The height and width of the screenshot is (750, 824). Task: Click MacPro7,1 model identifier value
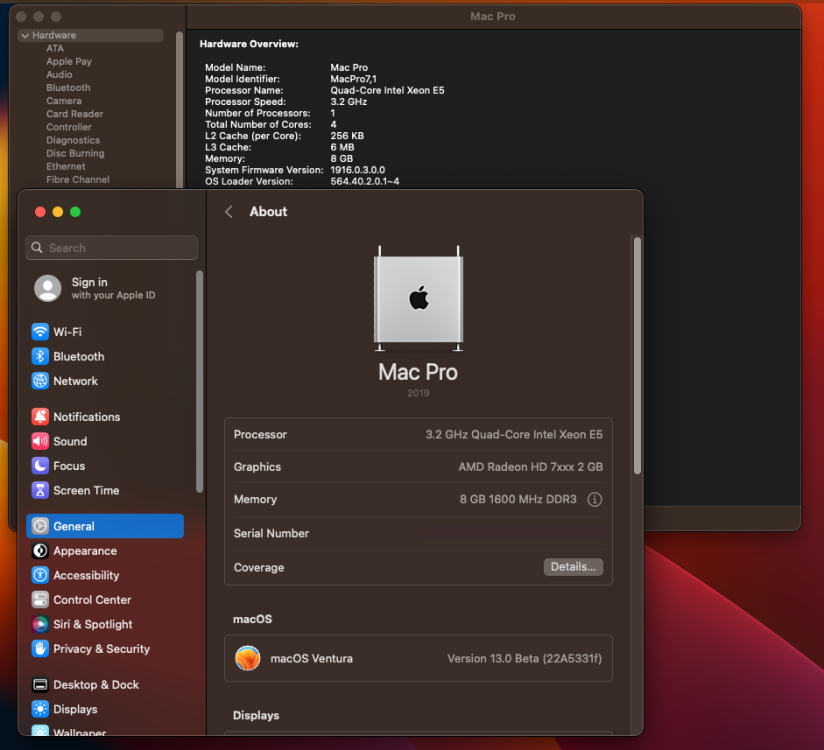353,79
